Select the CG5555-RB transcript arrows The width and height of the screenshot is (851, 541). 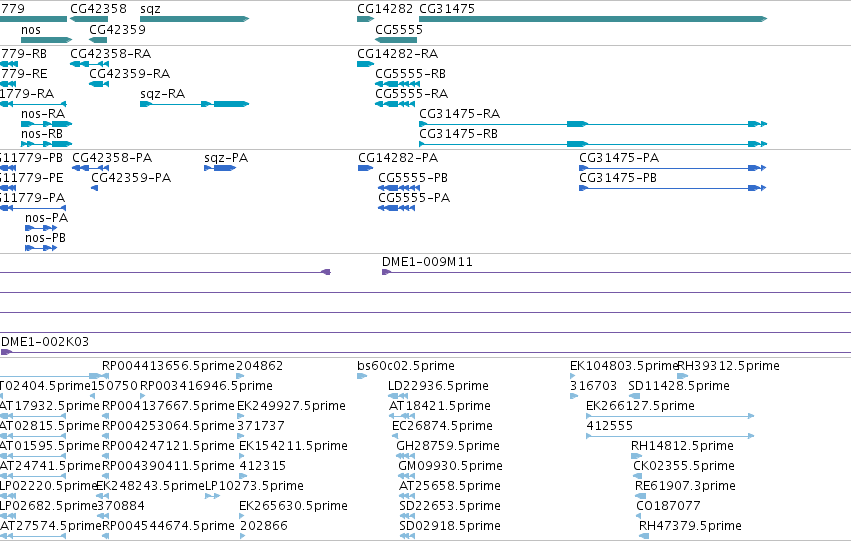(x=397, y=84)
